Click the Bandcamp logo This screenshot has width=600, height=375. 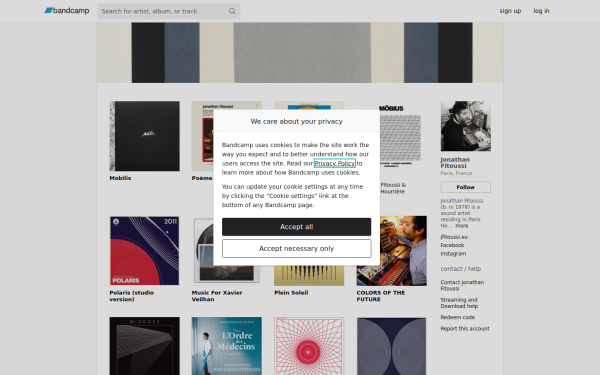[x=67, y=11]
